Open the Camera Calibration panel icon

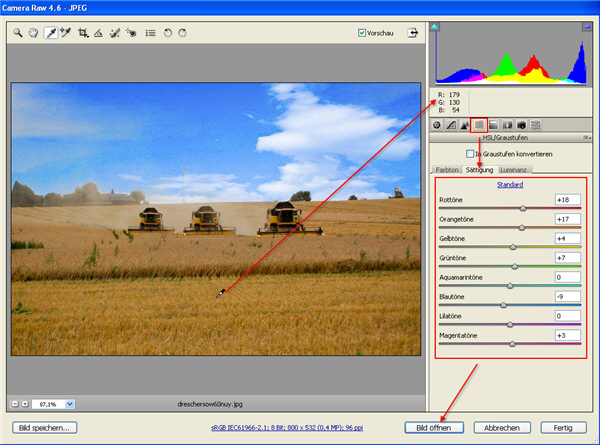[522, 124]
